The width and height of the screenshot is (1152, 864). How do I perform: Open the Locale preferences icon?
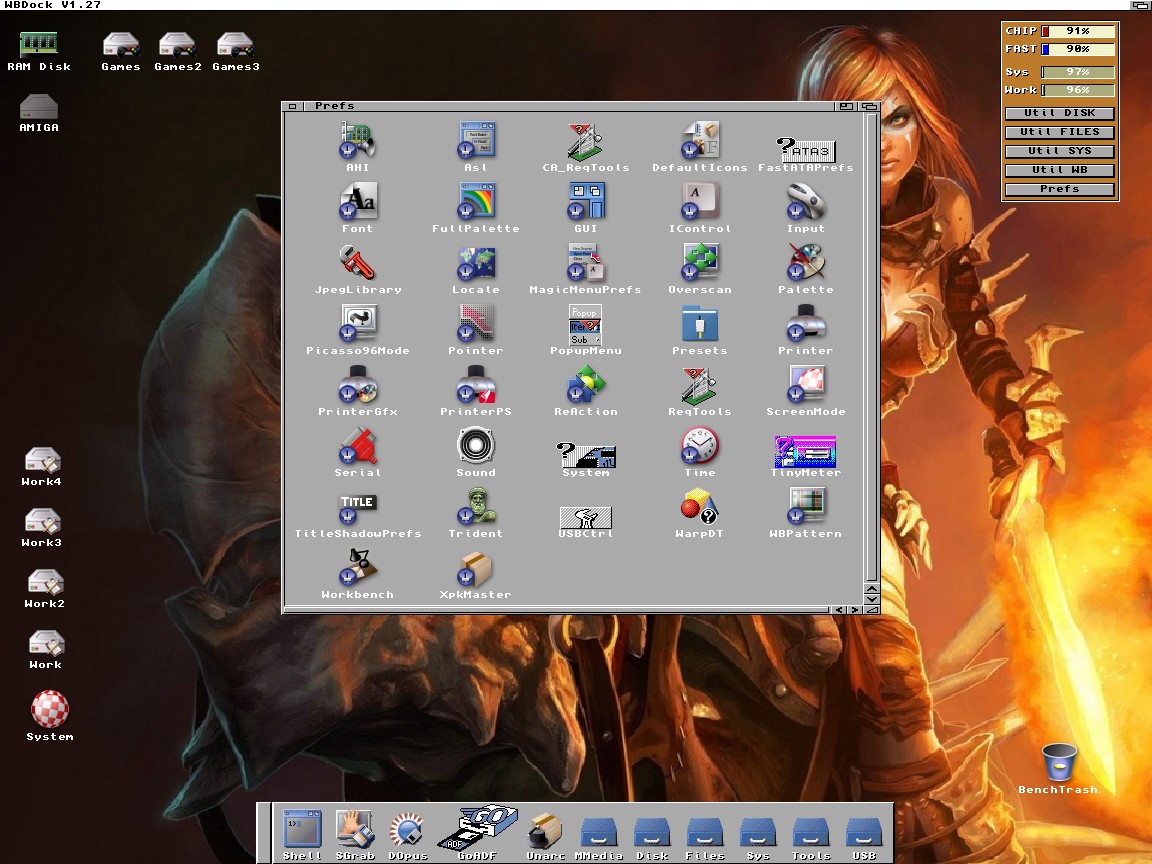point(476,263)
